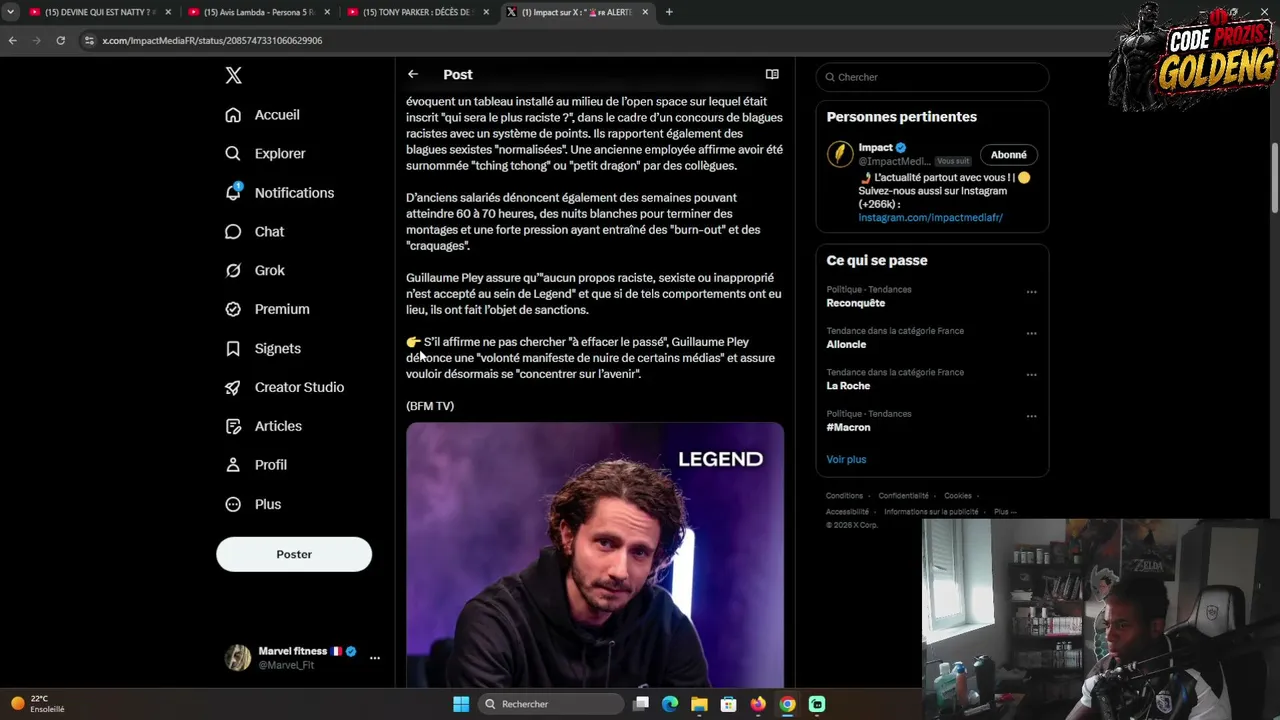This screenshot has width=1280, height=720.
Task: Open Microsoft Store from taskbar
Action: point(729,704)
